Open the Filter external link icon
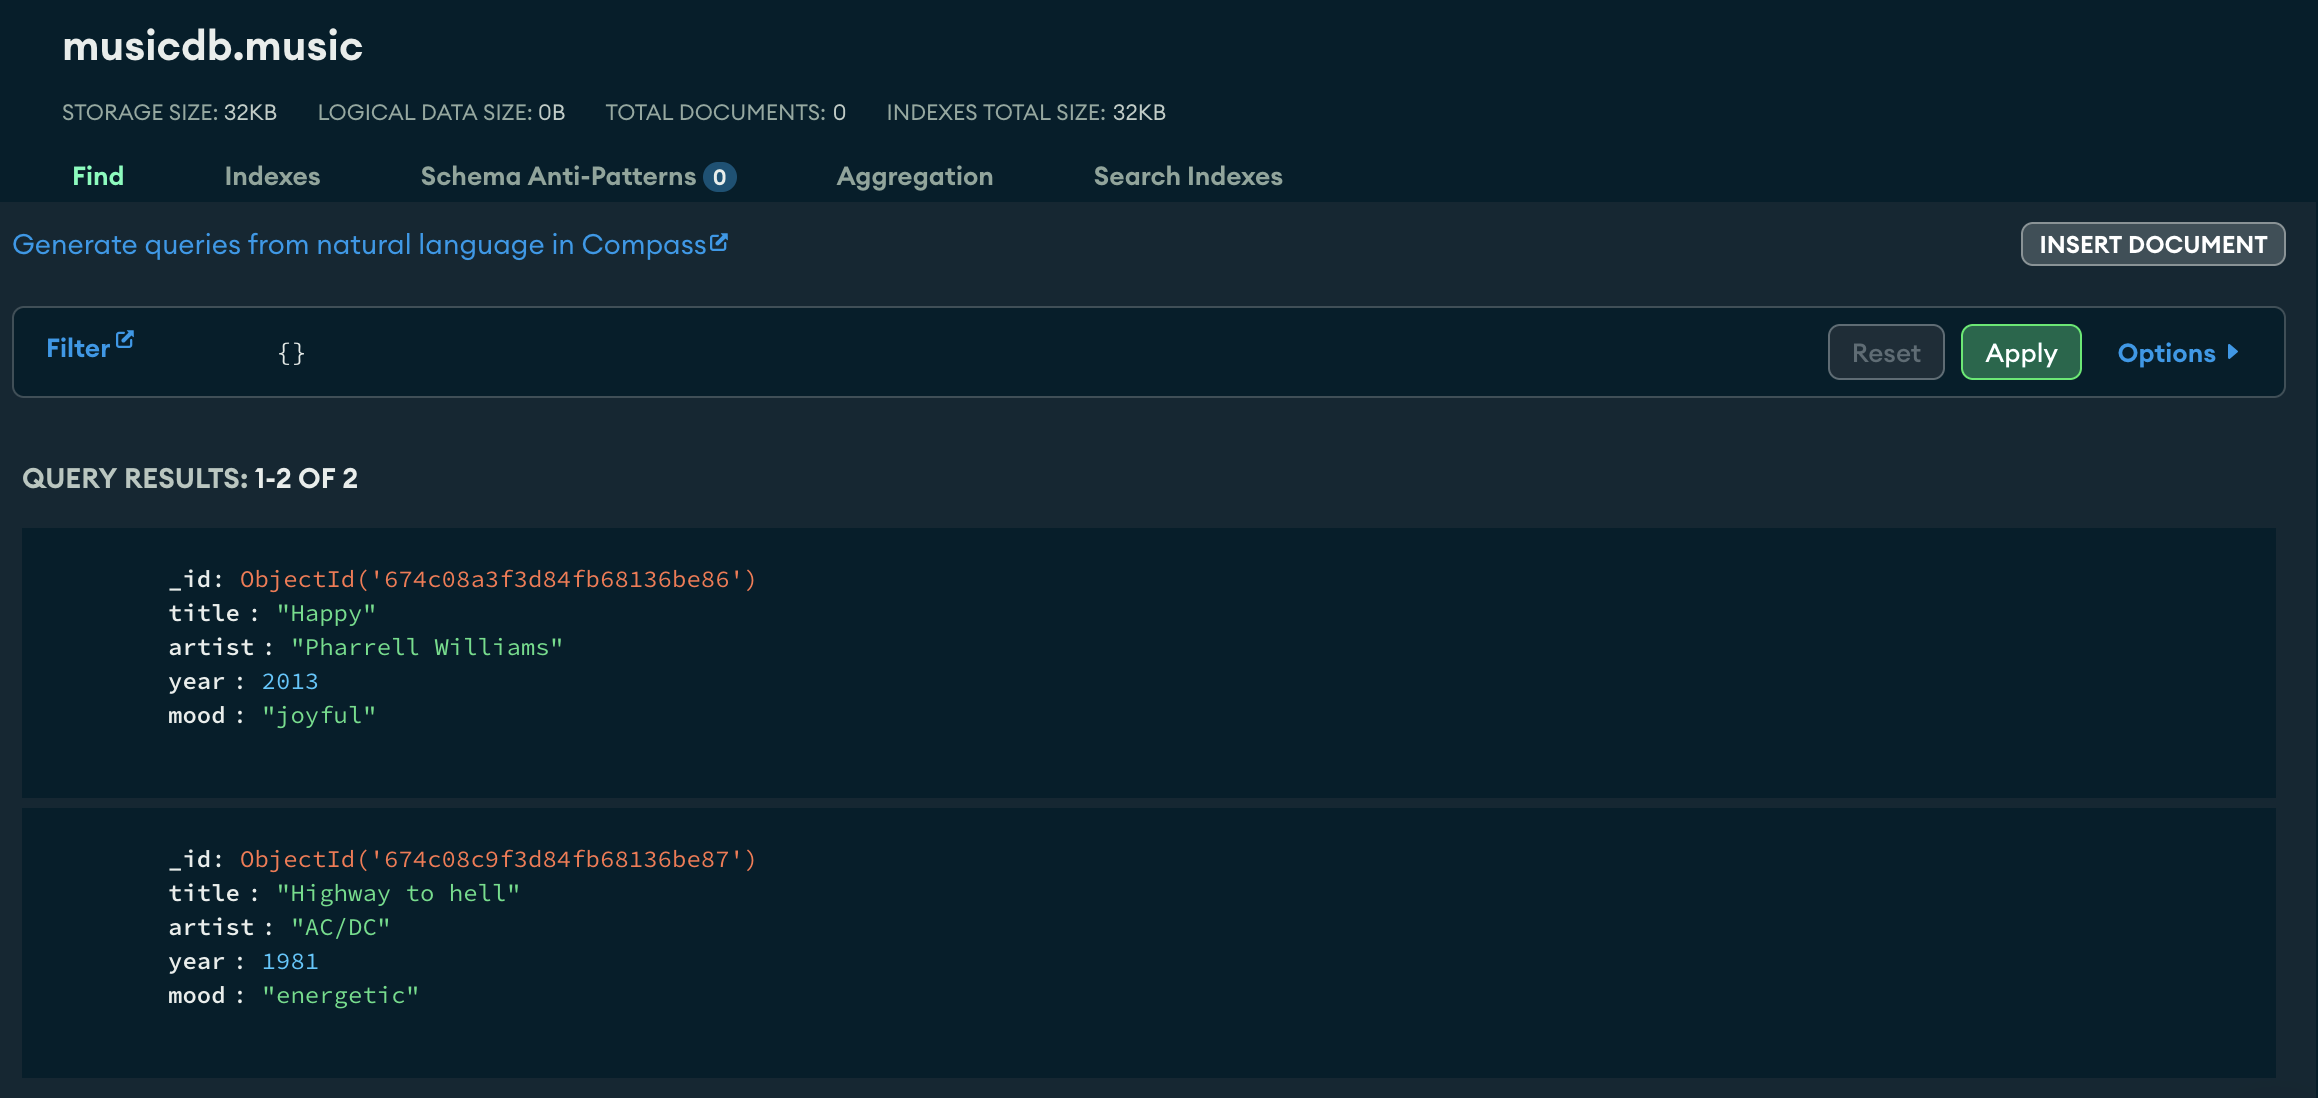 (x=124, y=338)
